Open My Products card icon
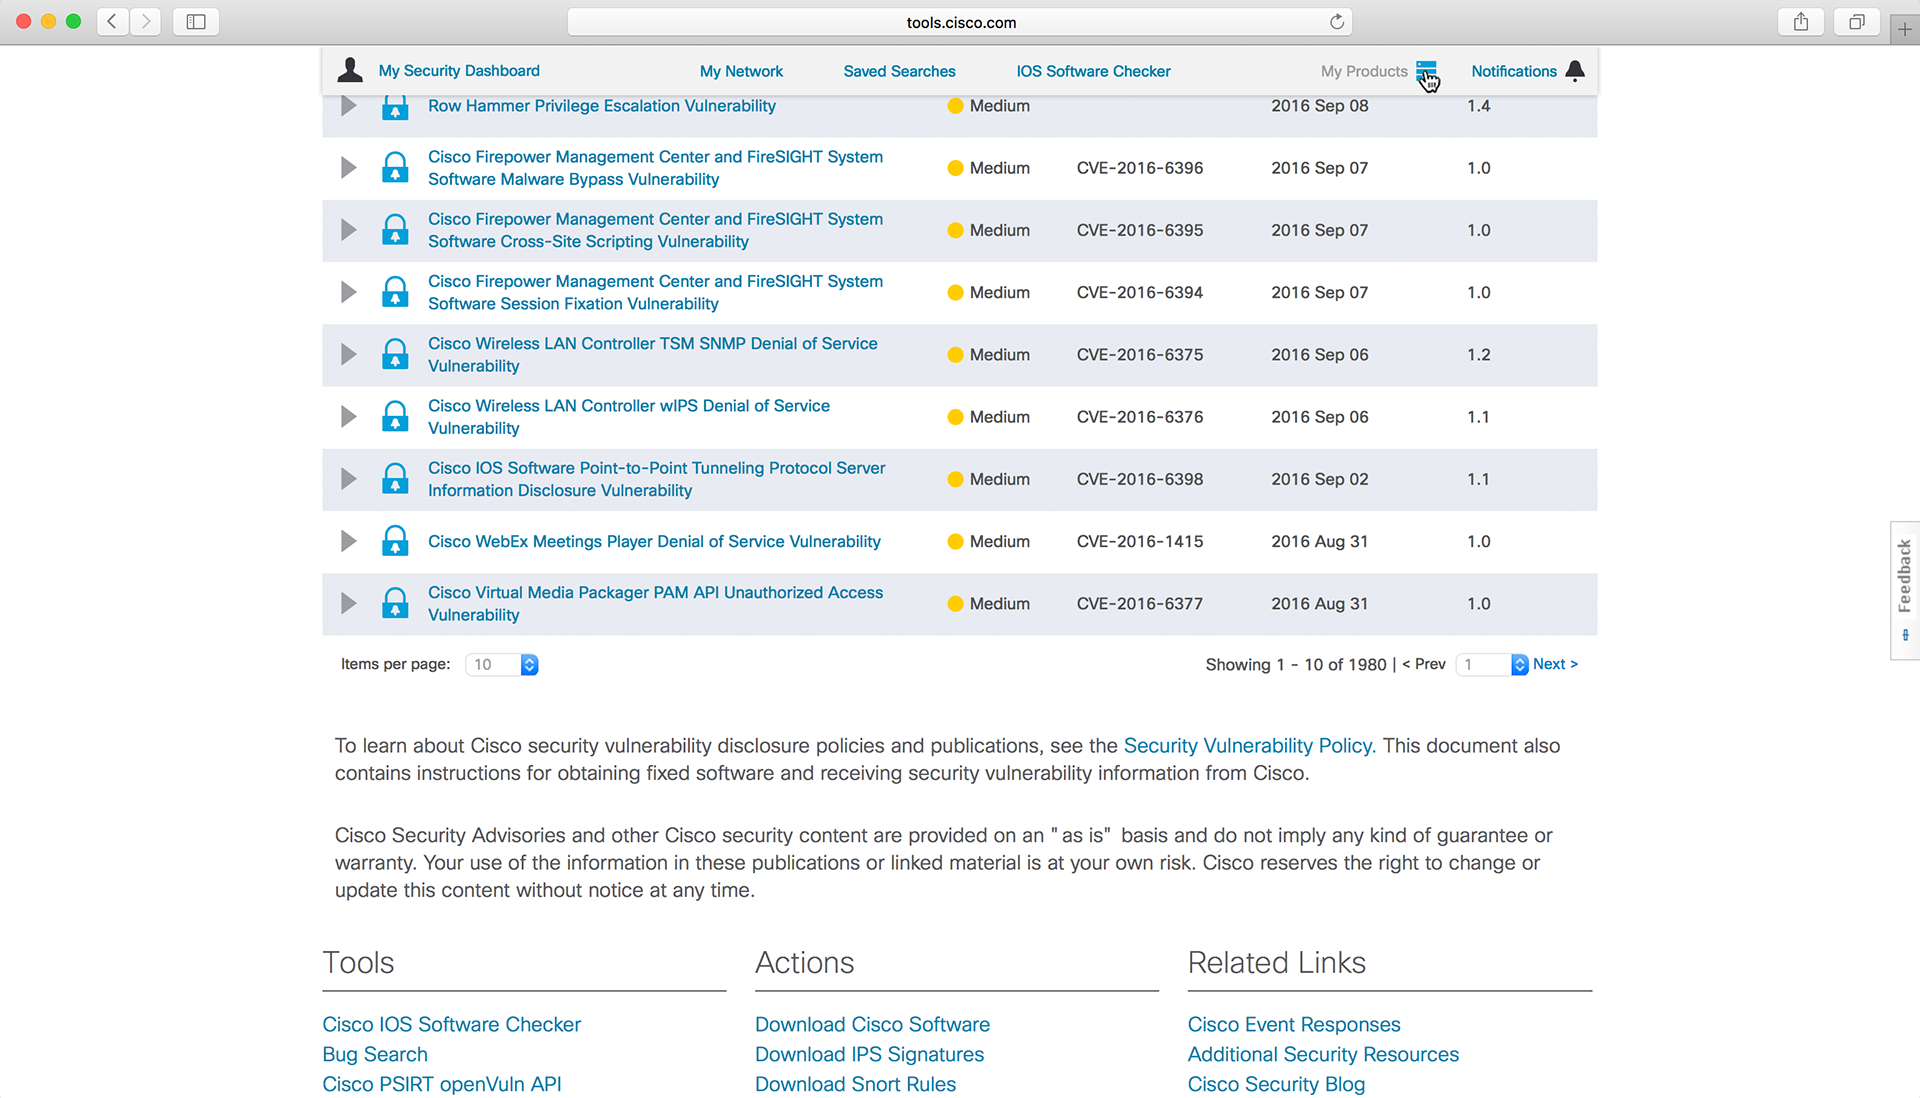 click(x=1426, y=70)
